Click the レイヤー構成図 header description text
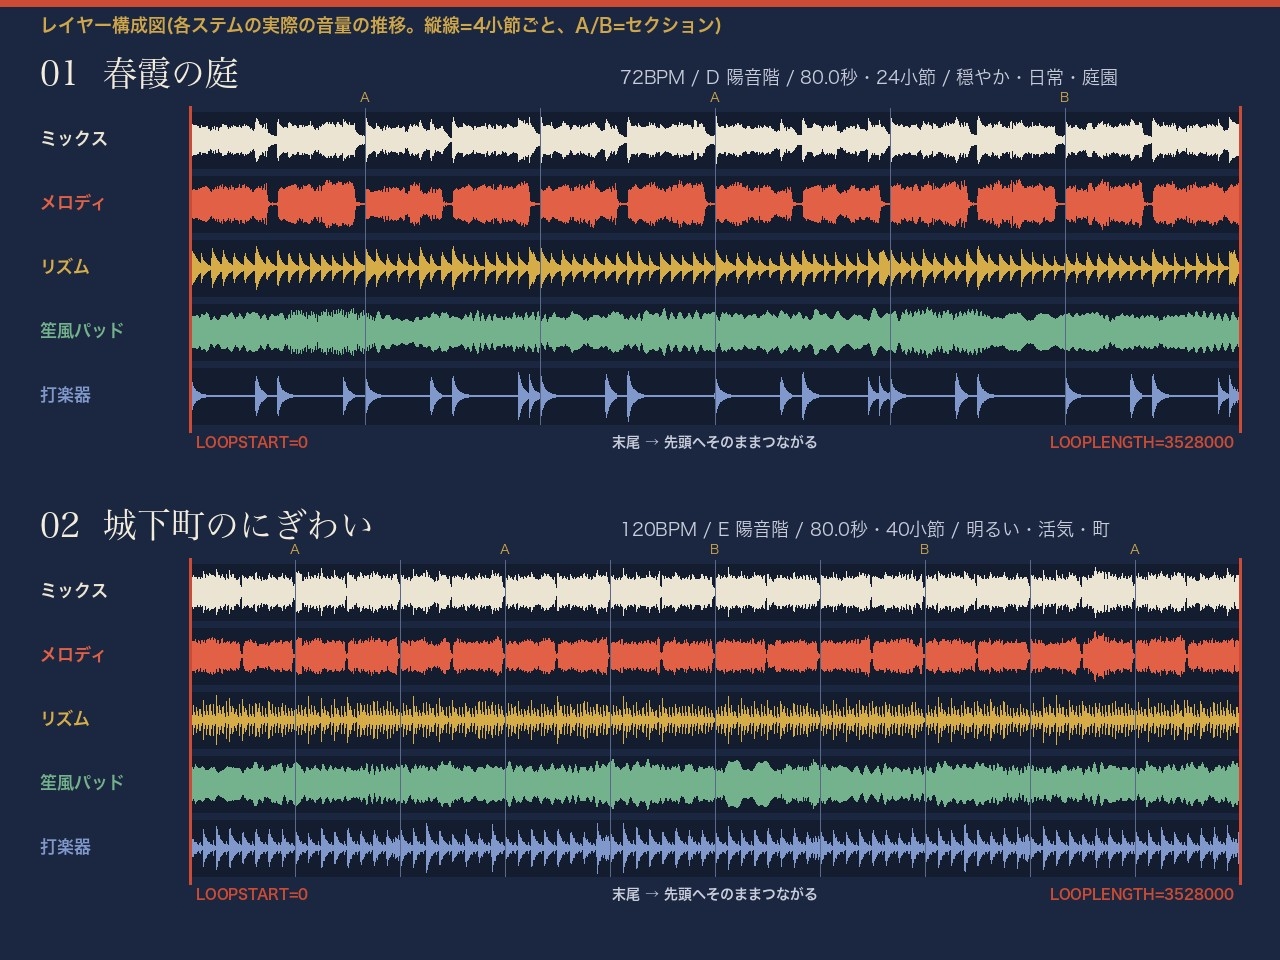The image size is (1280, 960). click(381, 25)
